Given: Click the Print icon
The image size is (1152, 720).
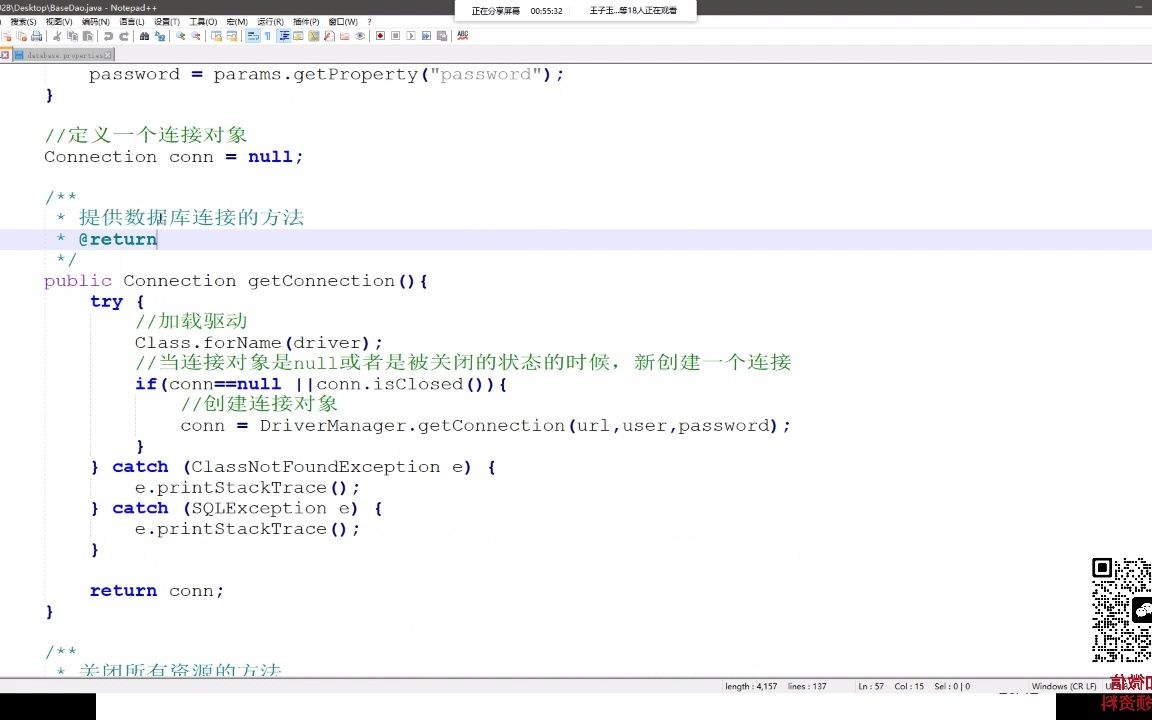Looking at the screenshot, I should [x=35, y=36].
